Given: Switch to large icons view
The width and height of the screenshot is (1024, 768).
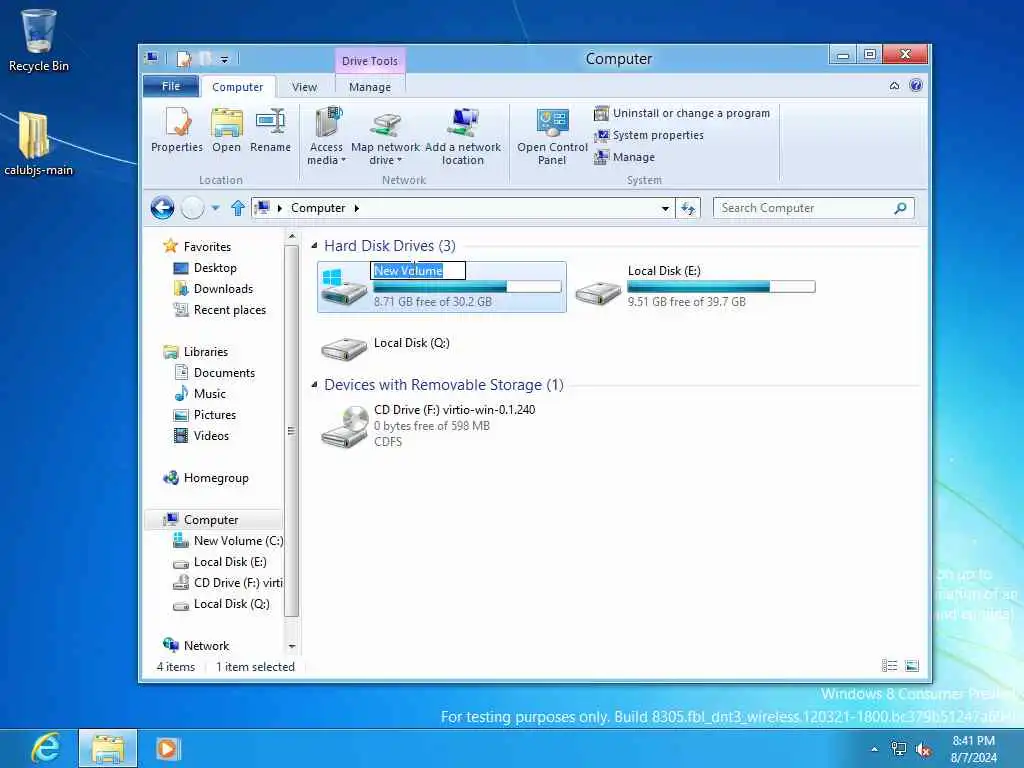Looking at the screenshot, I should tap(912, 665).
